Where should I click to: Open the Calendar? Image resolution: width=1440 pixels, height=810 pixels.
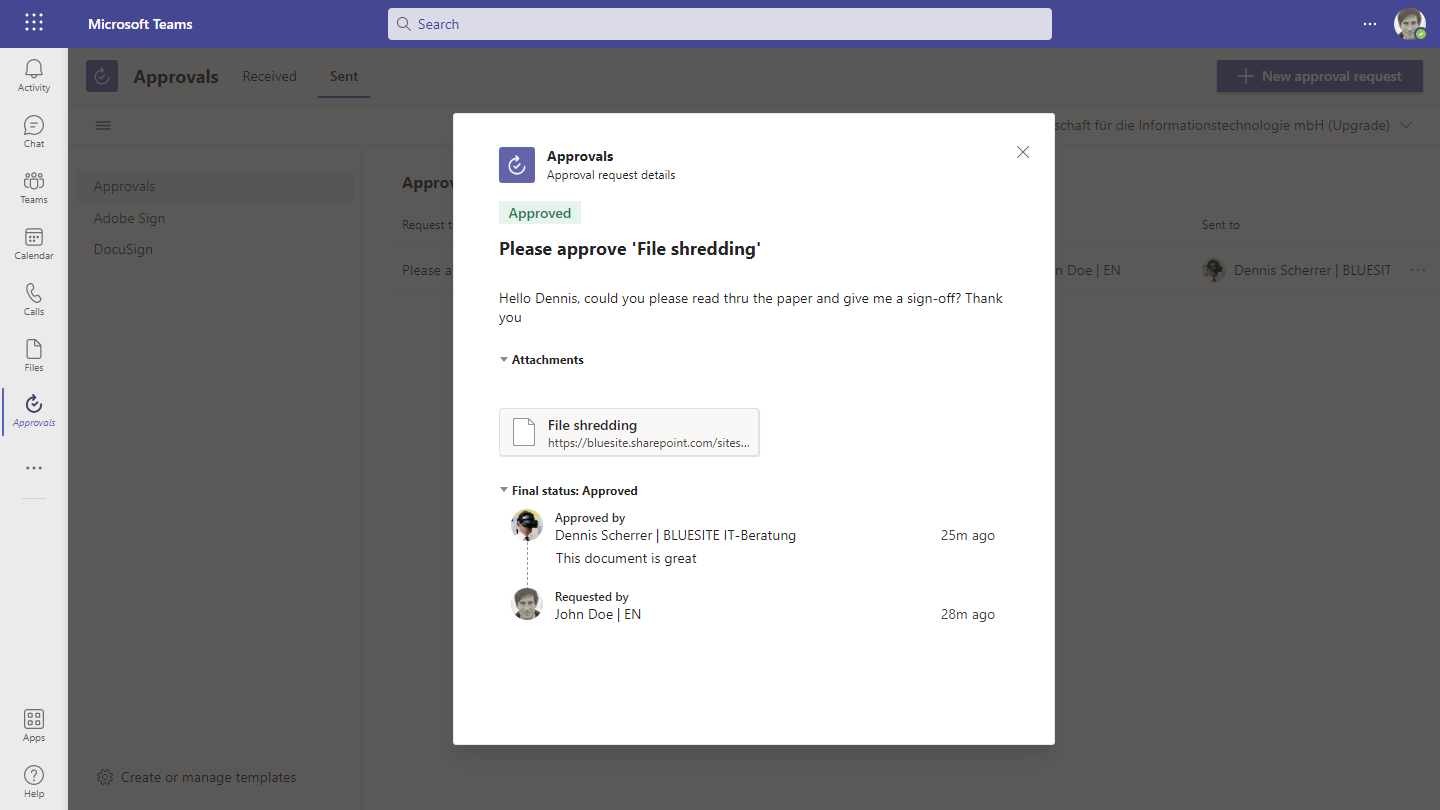(x=33, y=242)
